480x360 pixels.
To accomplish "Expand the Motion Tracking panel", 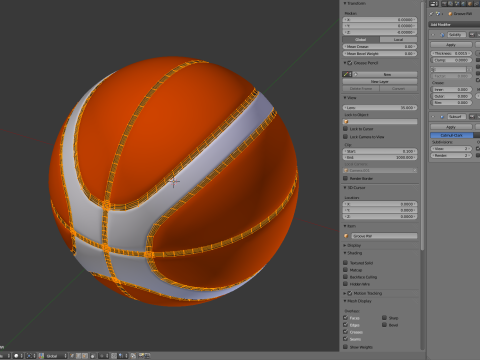I will click(345, 293).
